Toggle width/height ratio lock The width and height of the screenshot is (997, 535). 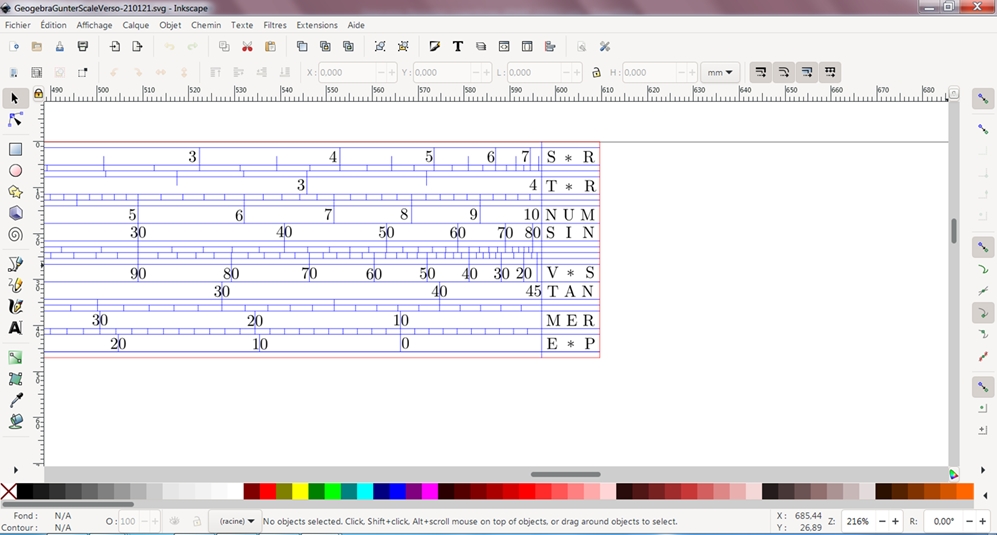(x=596, y=73)
